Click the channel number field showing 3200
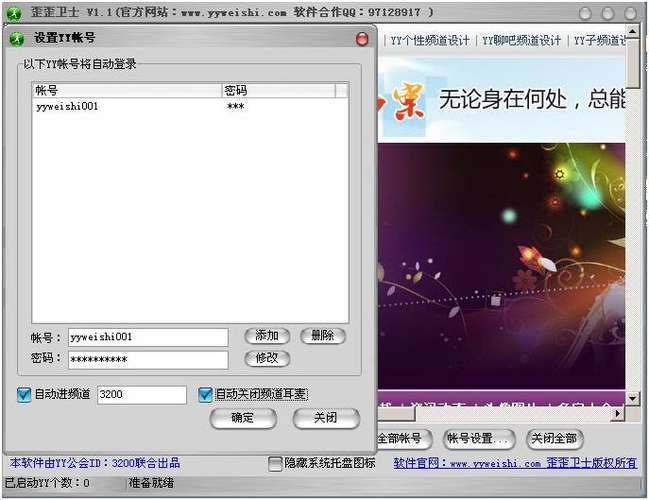 [142, 394]
